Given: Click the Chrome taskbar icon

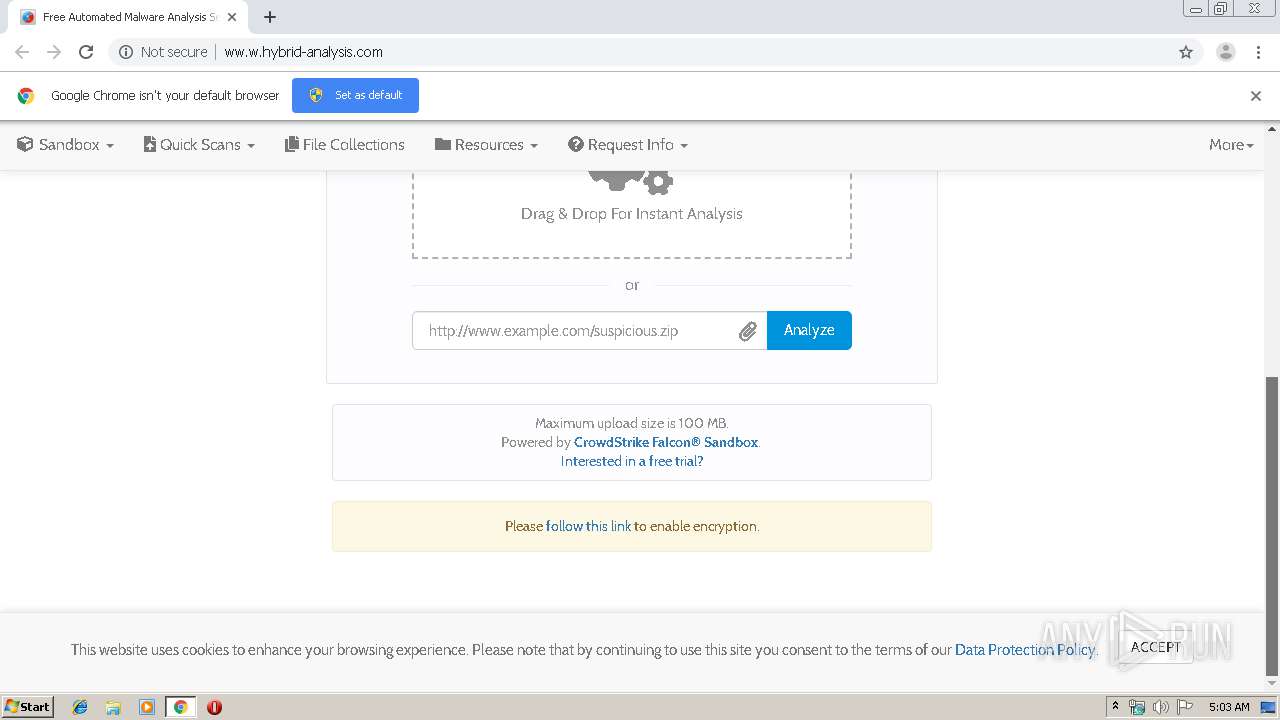Looking at the screenshot, I should pyautogui.click(x=180, y=707).
